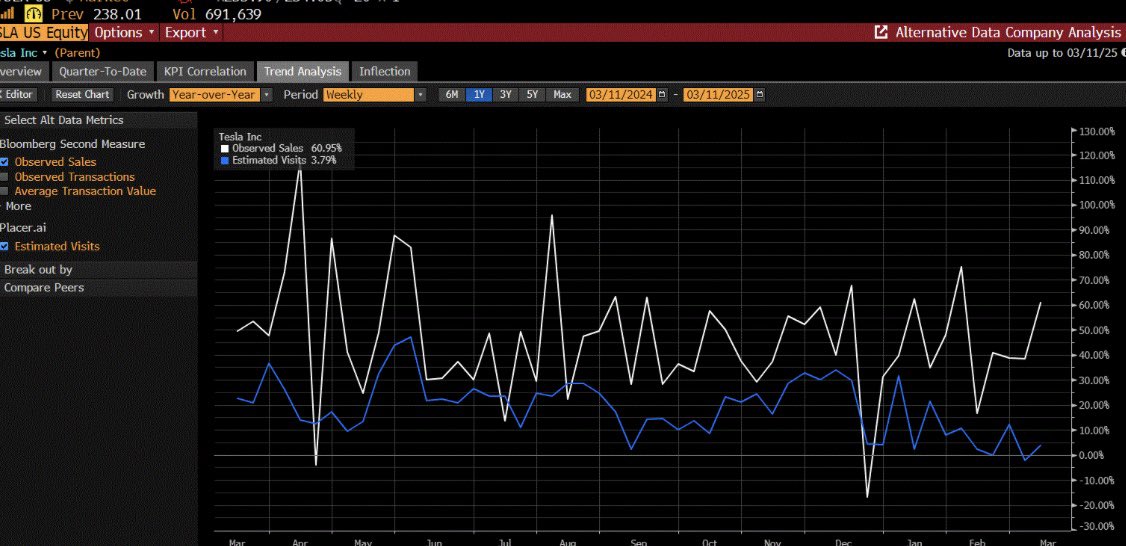The image size is (1126, 546).
Task: Toggle Observed Sales checkbox
Action: click(4, 162)
